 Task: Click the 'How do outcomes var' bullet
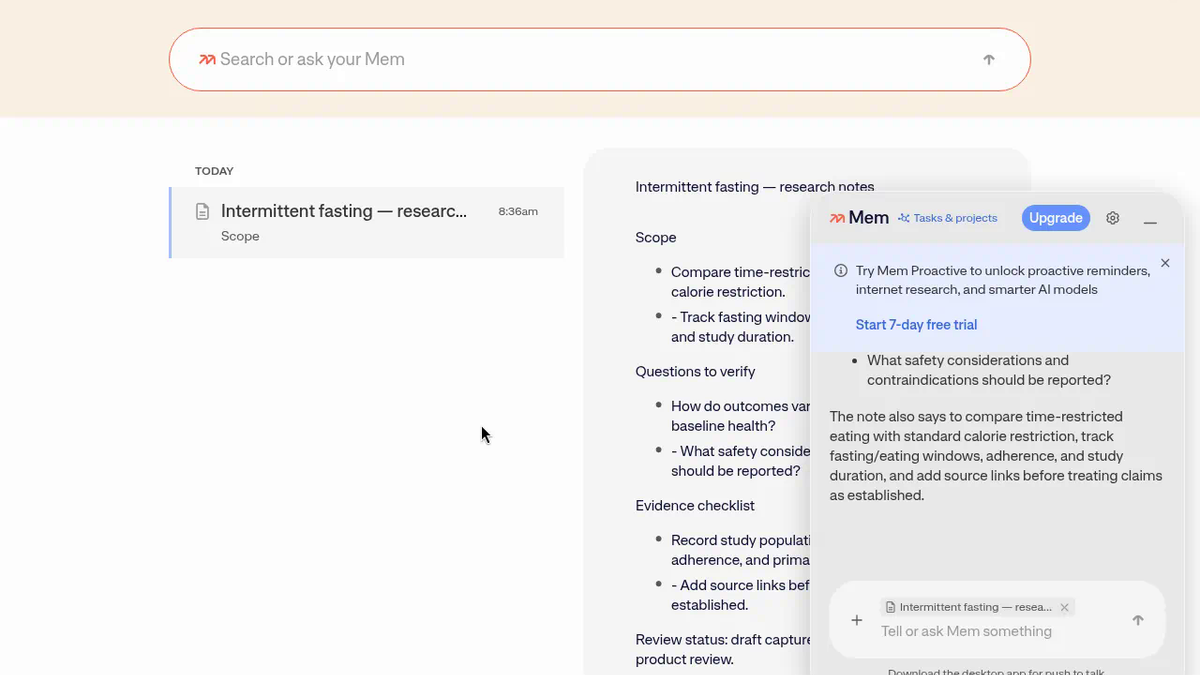click(x=740, y=416)
